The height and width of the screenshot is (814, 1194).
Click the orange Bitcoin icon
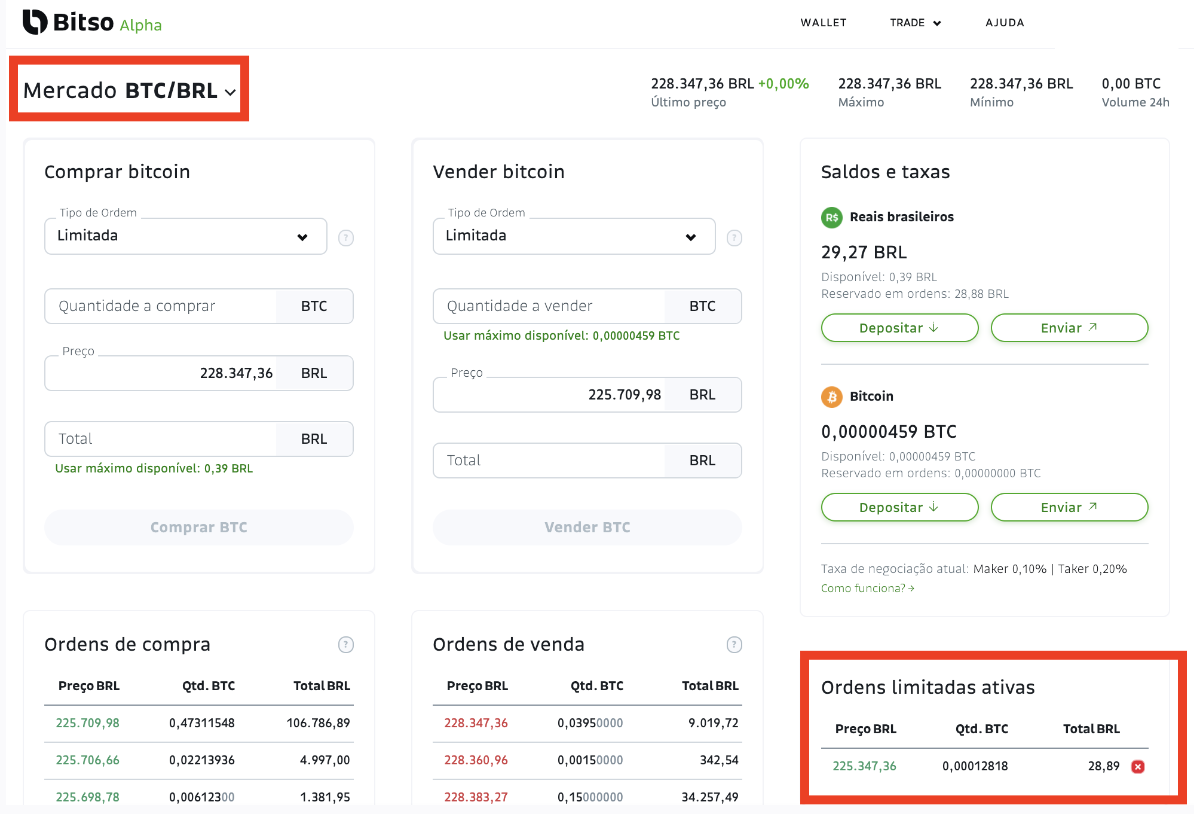point(832,397)
